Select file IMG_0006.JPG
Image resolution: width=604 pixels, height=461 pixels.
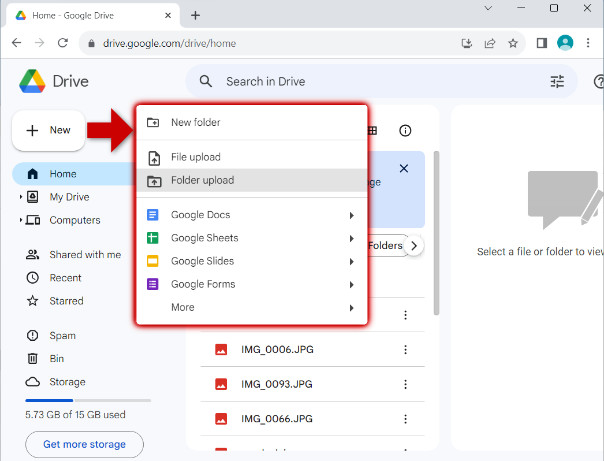coord(312,349)
